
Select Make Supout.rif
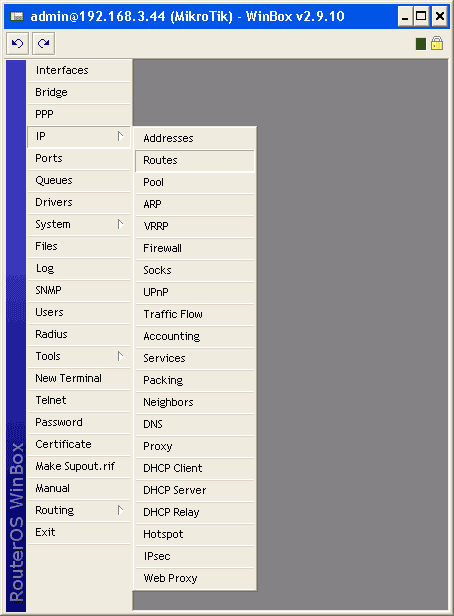point(79,466)
